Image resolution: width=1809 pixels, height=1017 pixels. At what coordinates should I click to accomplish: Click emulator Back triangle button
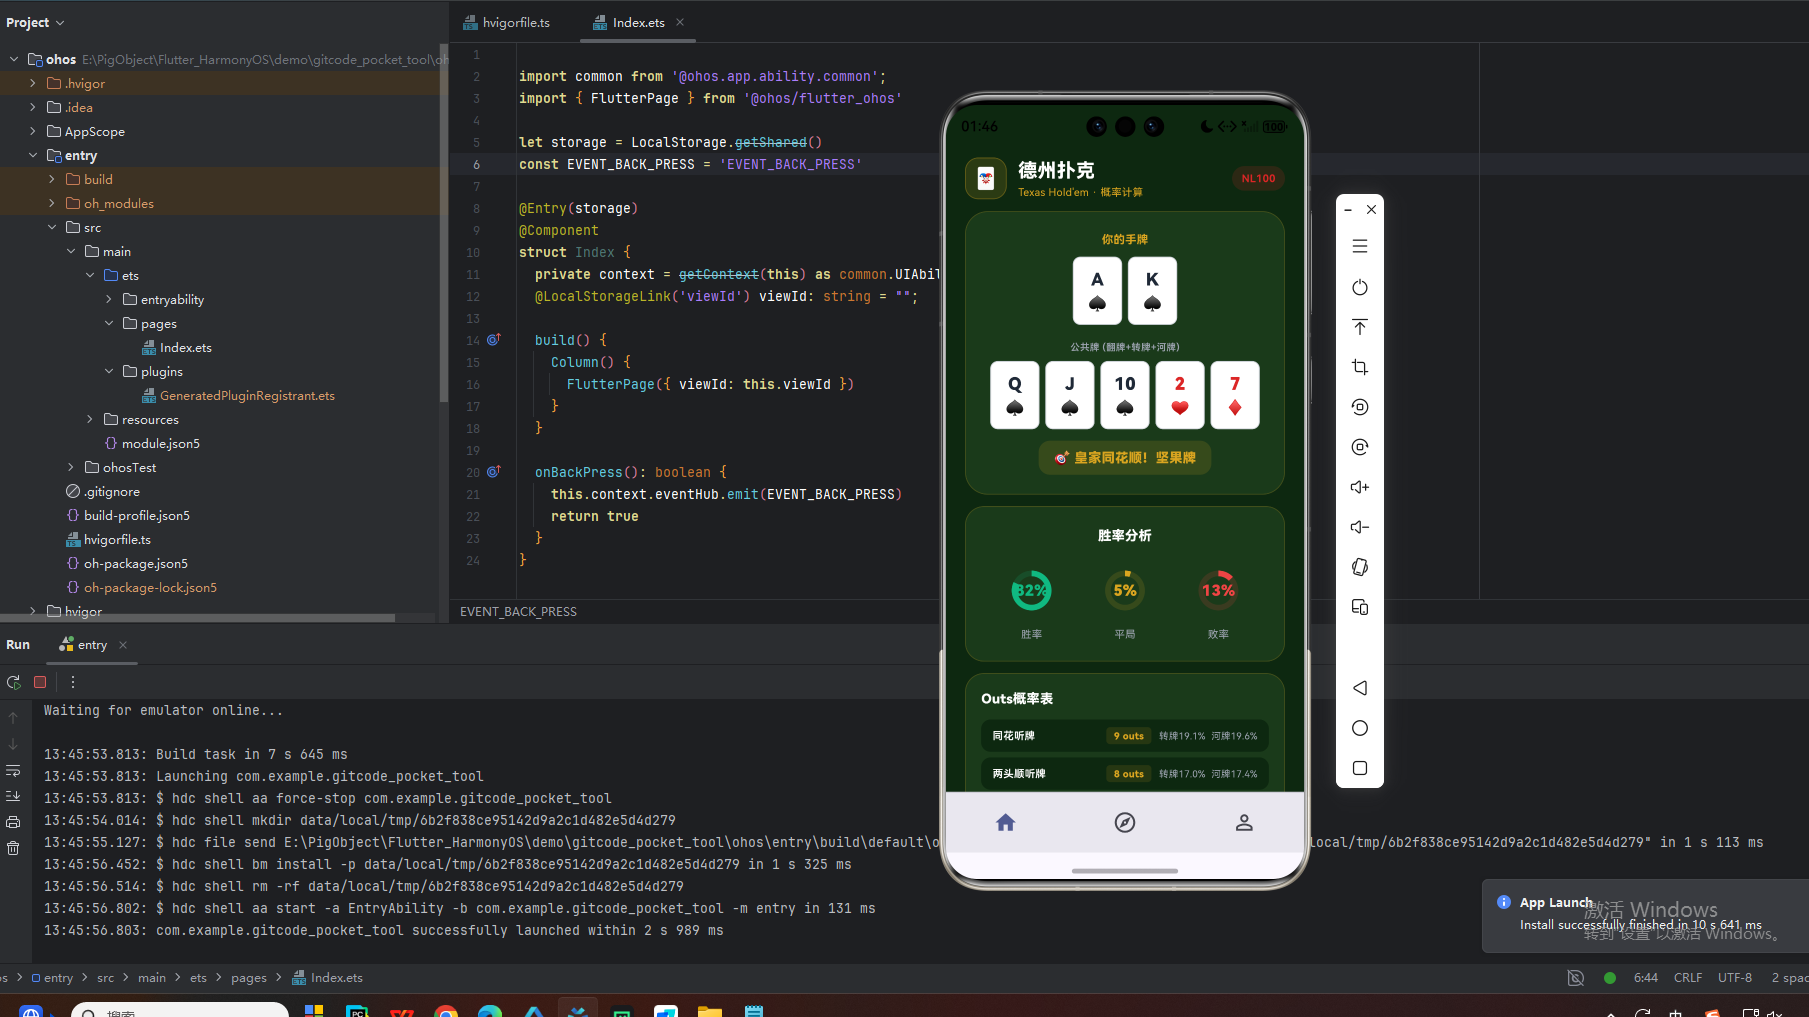tap(1360, 688)
